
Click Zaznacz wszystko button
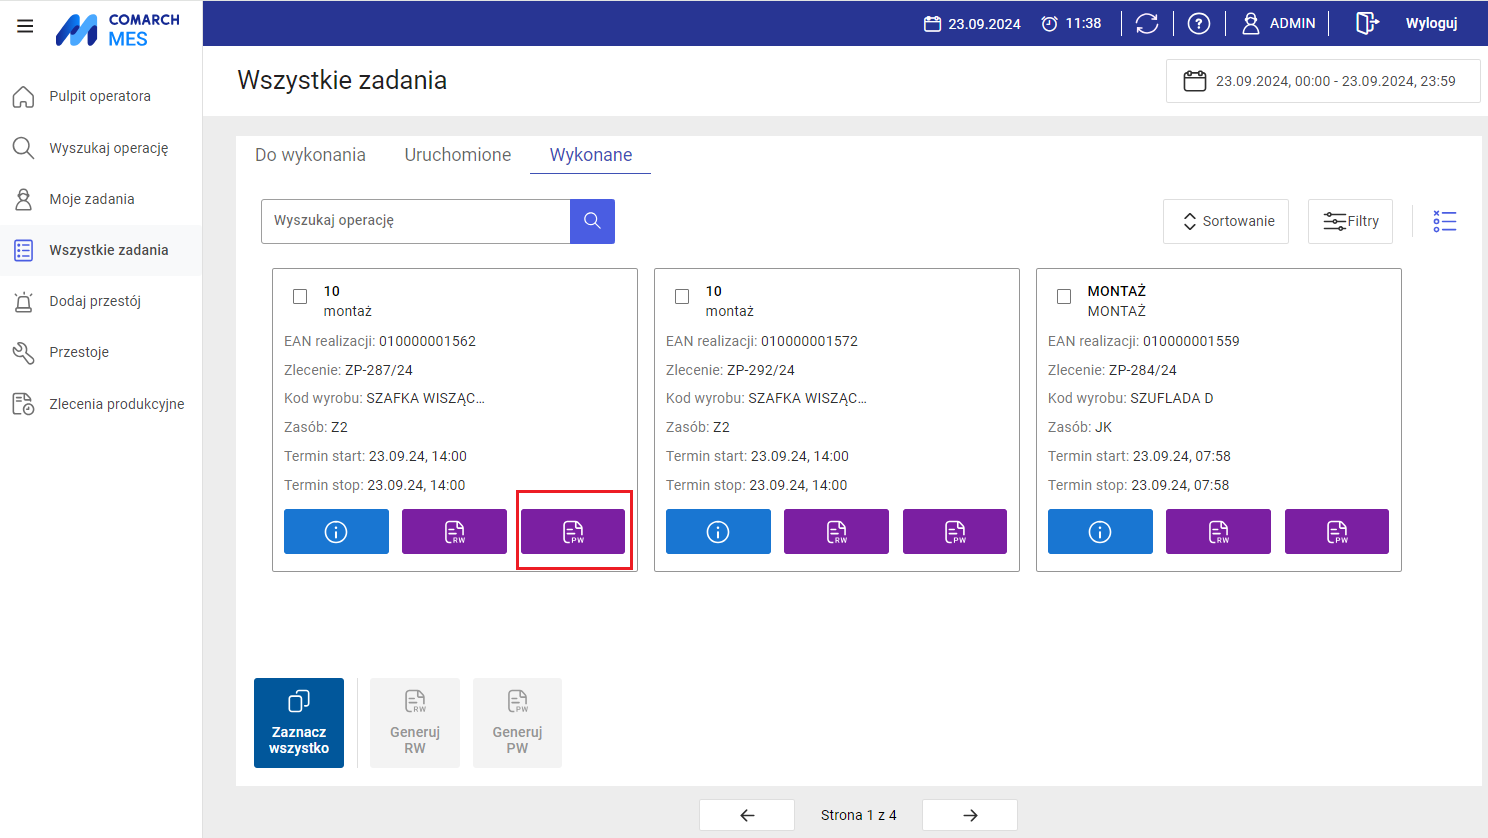299,723
